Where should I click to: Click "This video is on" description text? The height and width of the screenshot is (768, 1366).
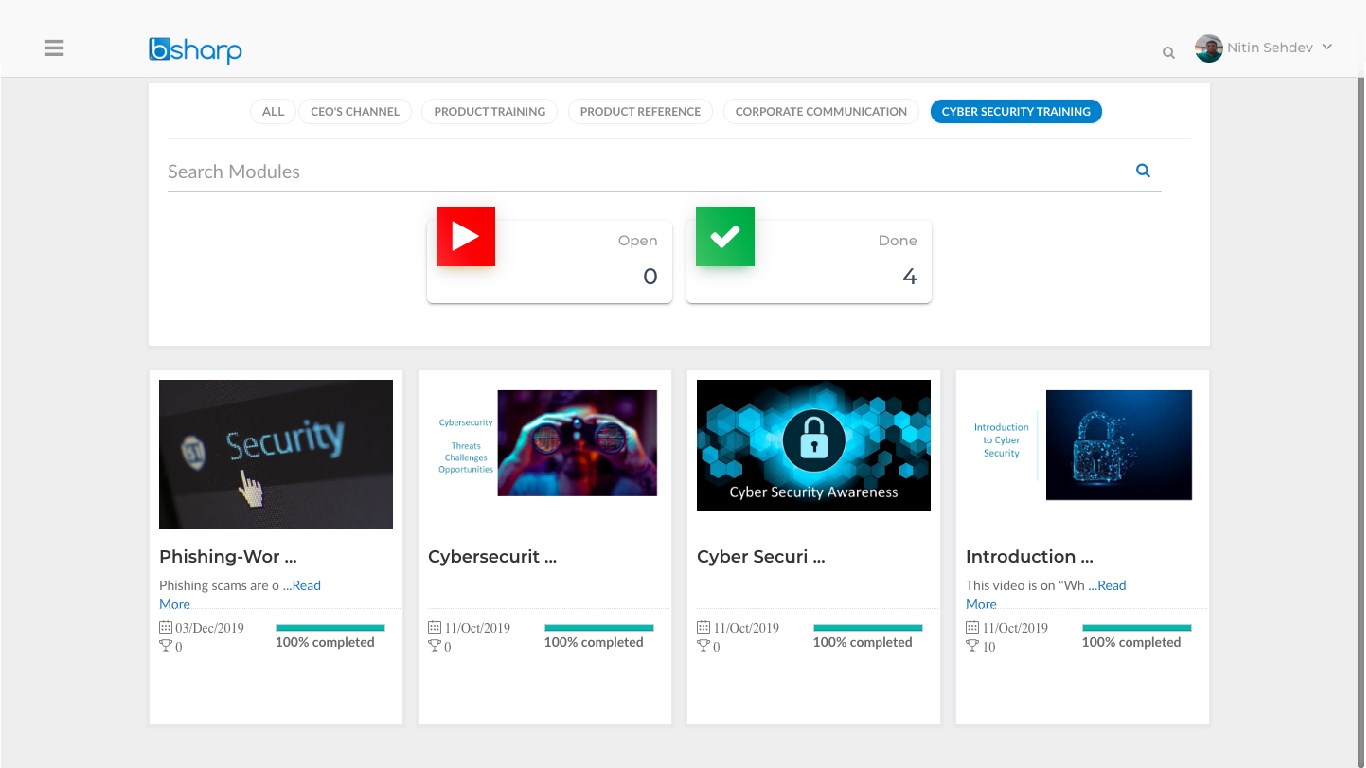(x=1025, y=586)
